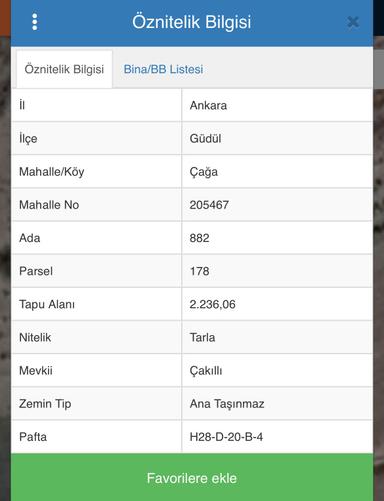The image size is (384, 501).
Task: Switch to the Bina/BB Listesi tab
Action: pos(163,69)
